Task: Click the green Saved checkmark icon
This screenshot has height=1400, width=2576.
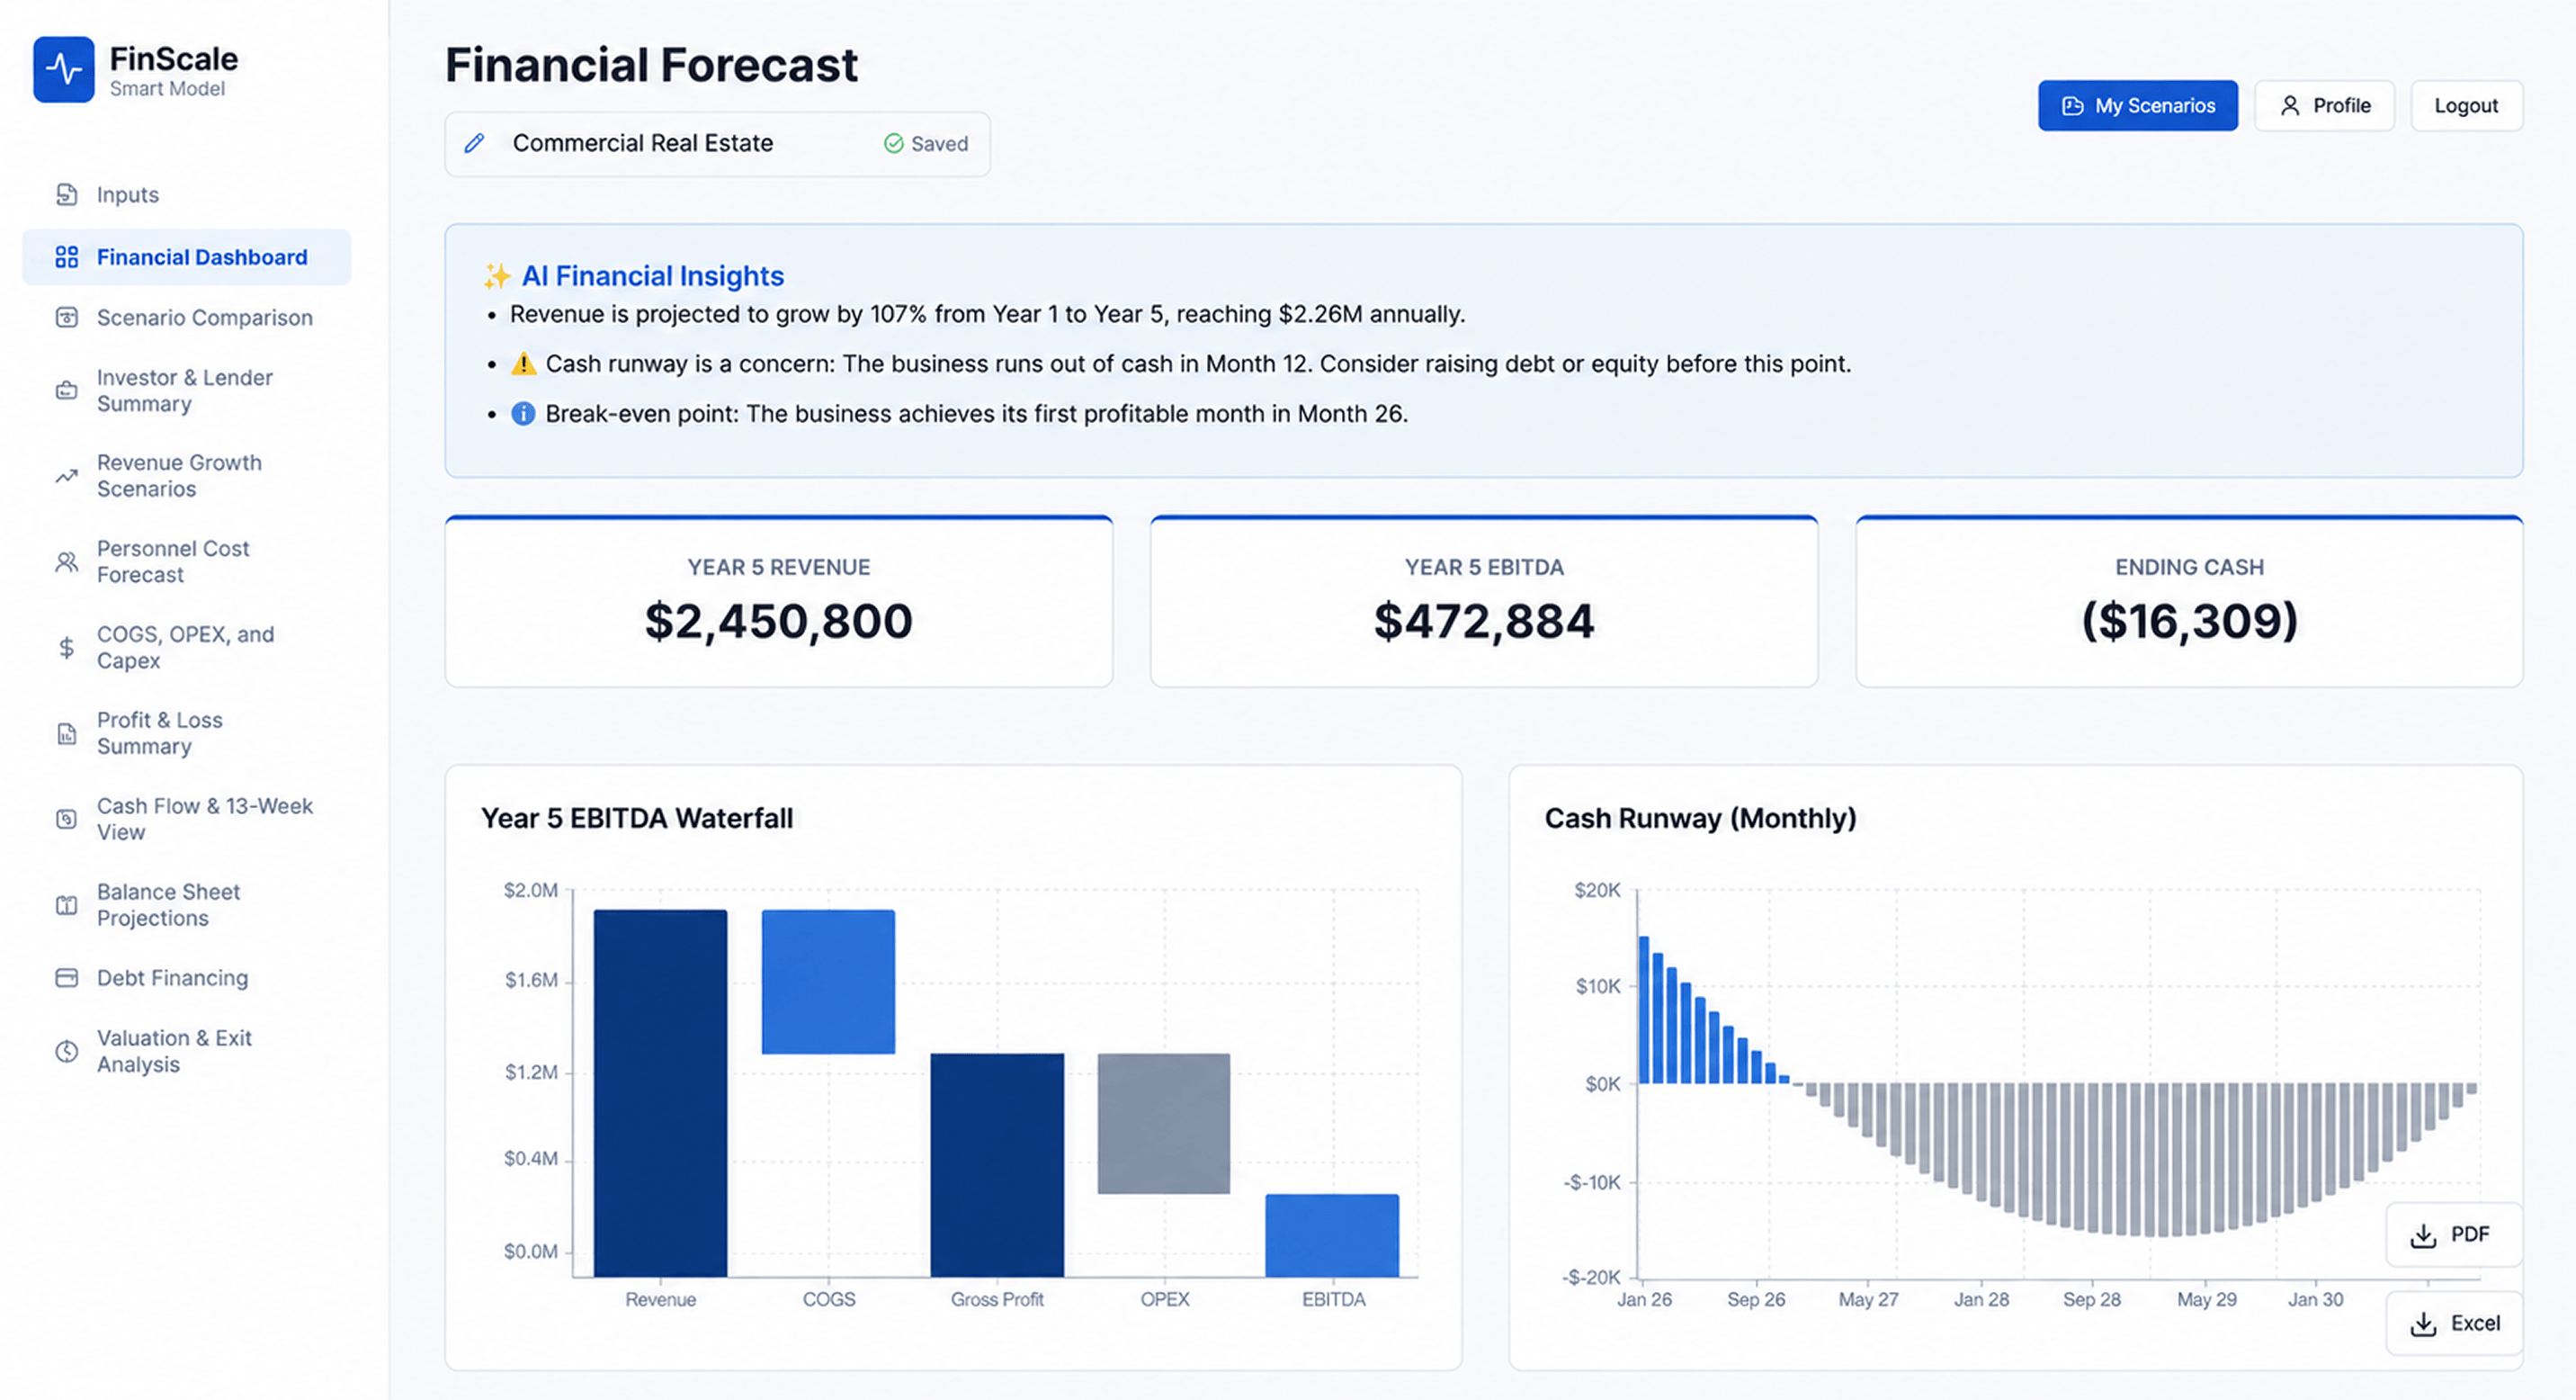Action: tap(894, 143)
